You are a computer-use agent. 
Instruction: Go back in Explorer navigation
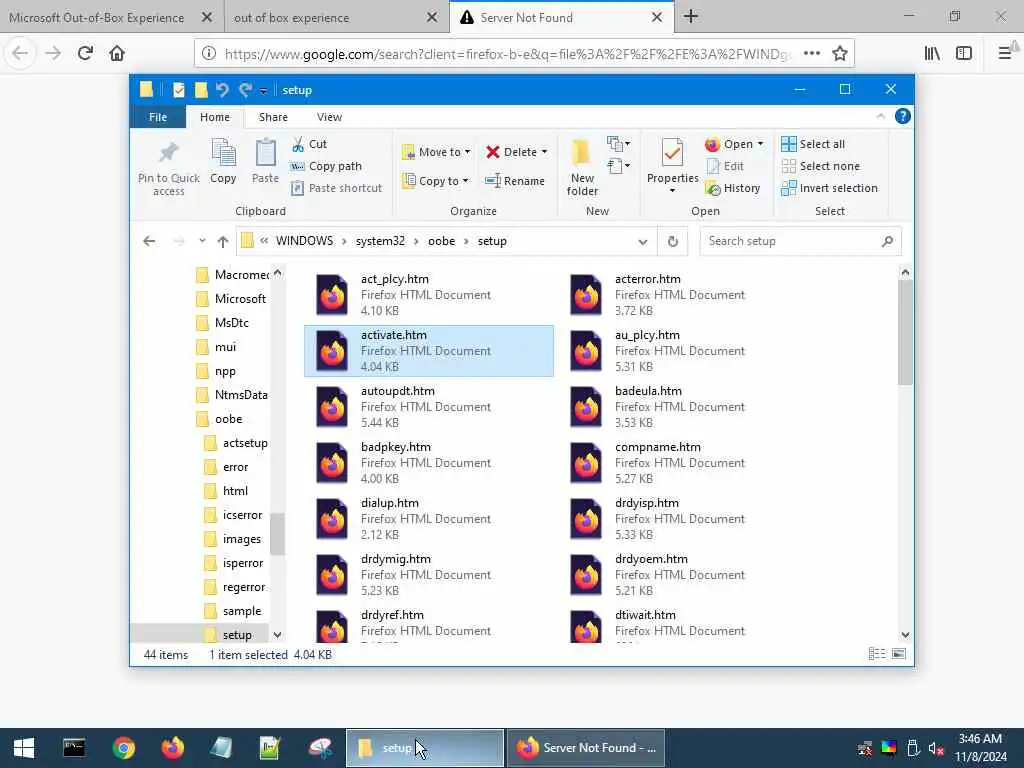(149, 242)
